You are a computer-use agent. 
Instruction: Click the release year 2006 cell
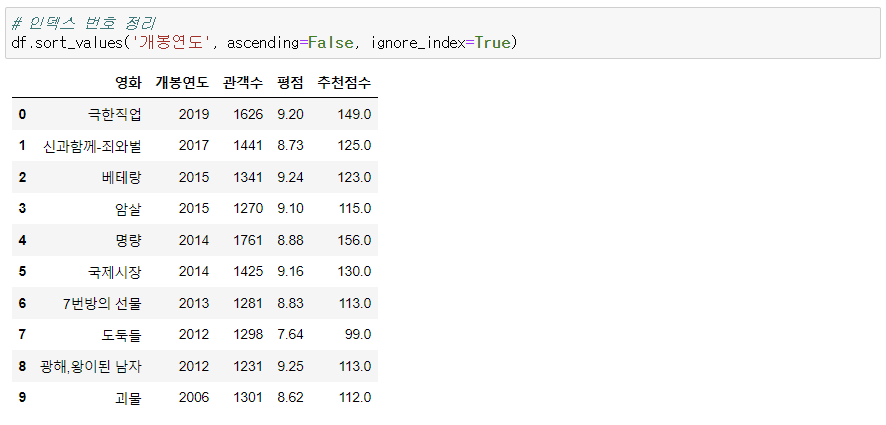click(x=194, y=398)
